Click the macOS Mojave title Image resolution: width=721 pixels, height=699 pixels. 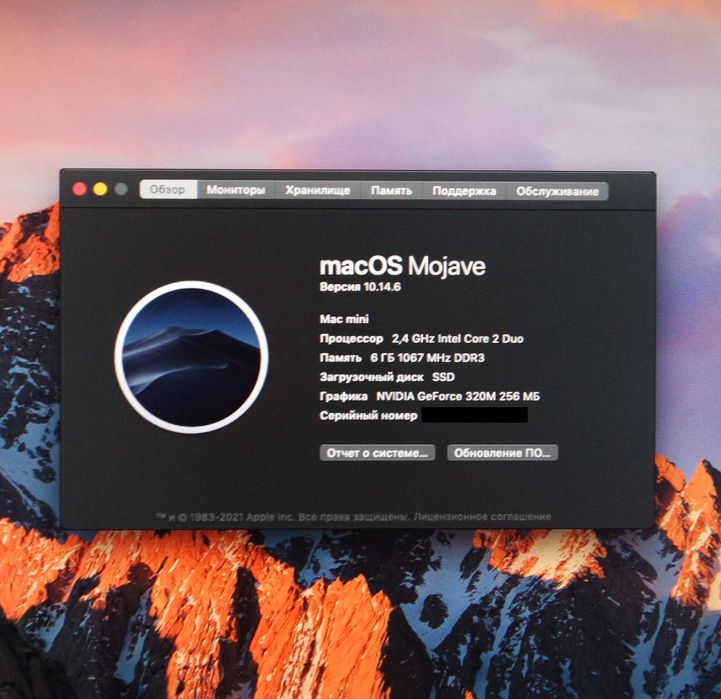[x=402, y=266]
